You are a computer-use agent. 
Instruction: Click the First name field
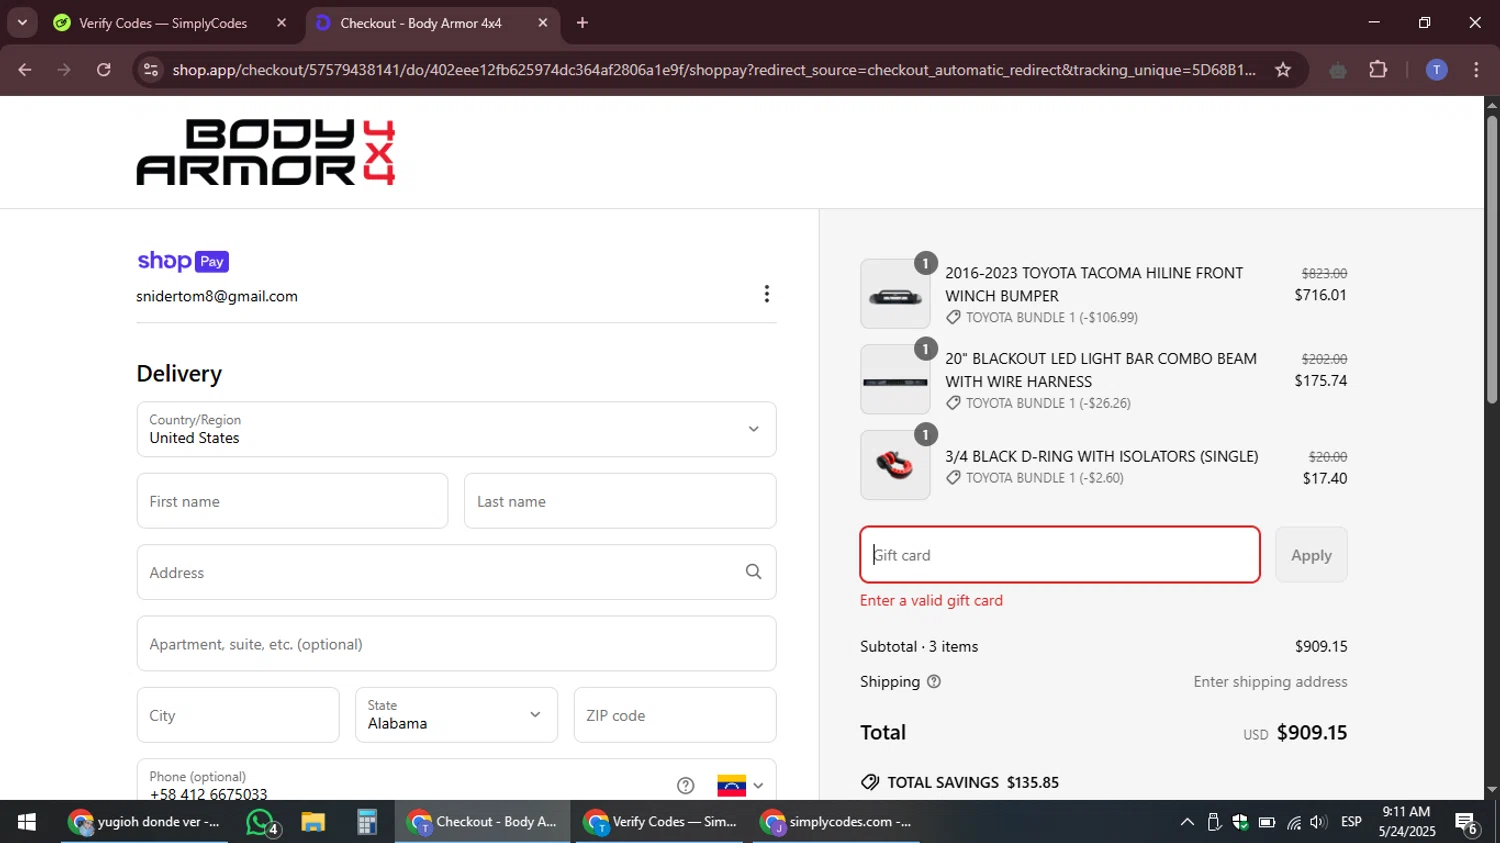click(x=292, y=501)
